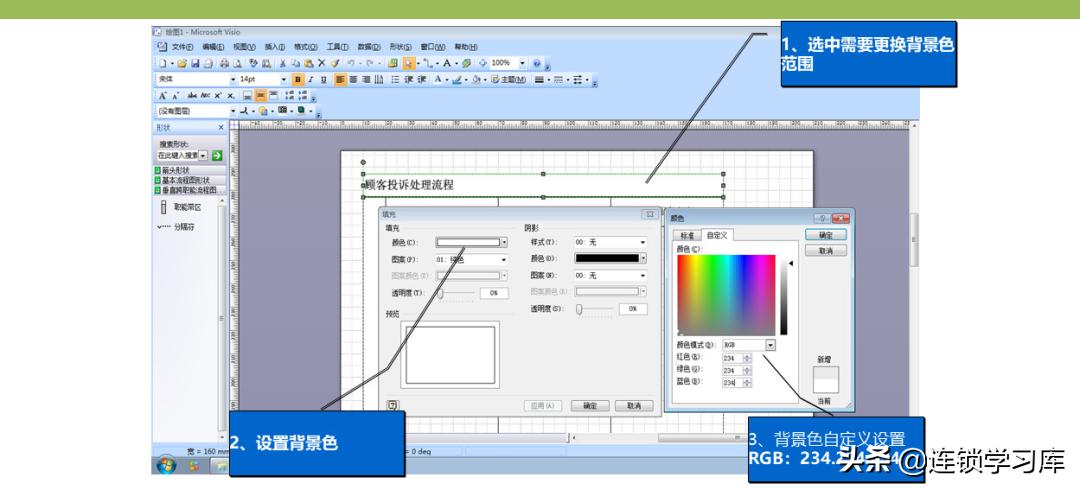Viewport: 1080px width, 490px height.
Task: Click the font color A icon
Action: 439,79
